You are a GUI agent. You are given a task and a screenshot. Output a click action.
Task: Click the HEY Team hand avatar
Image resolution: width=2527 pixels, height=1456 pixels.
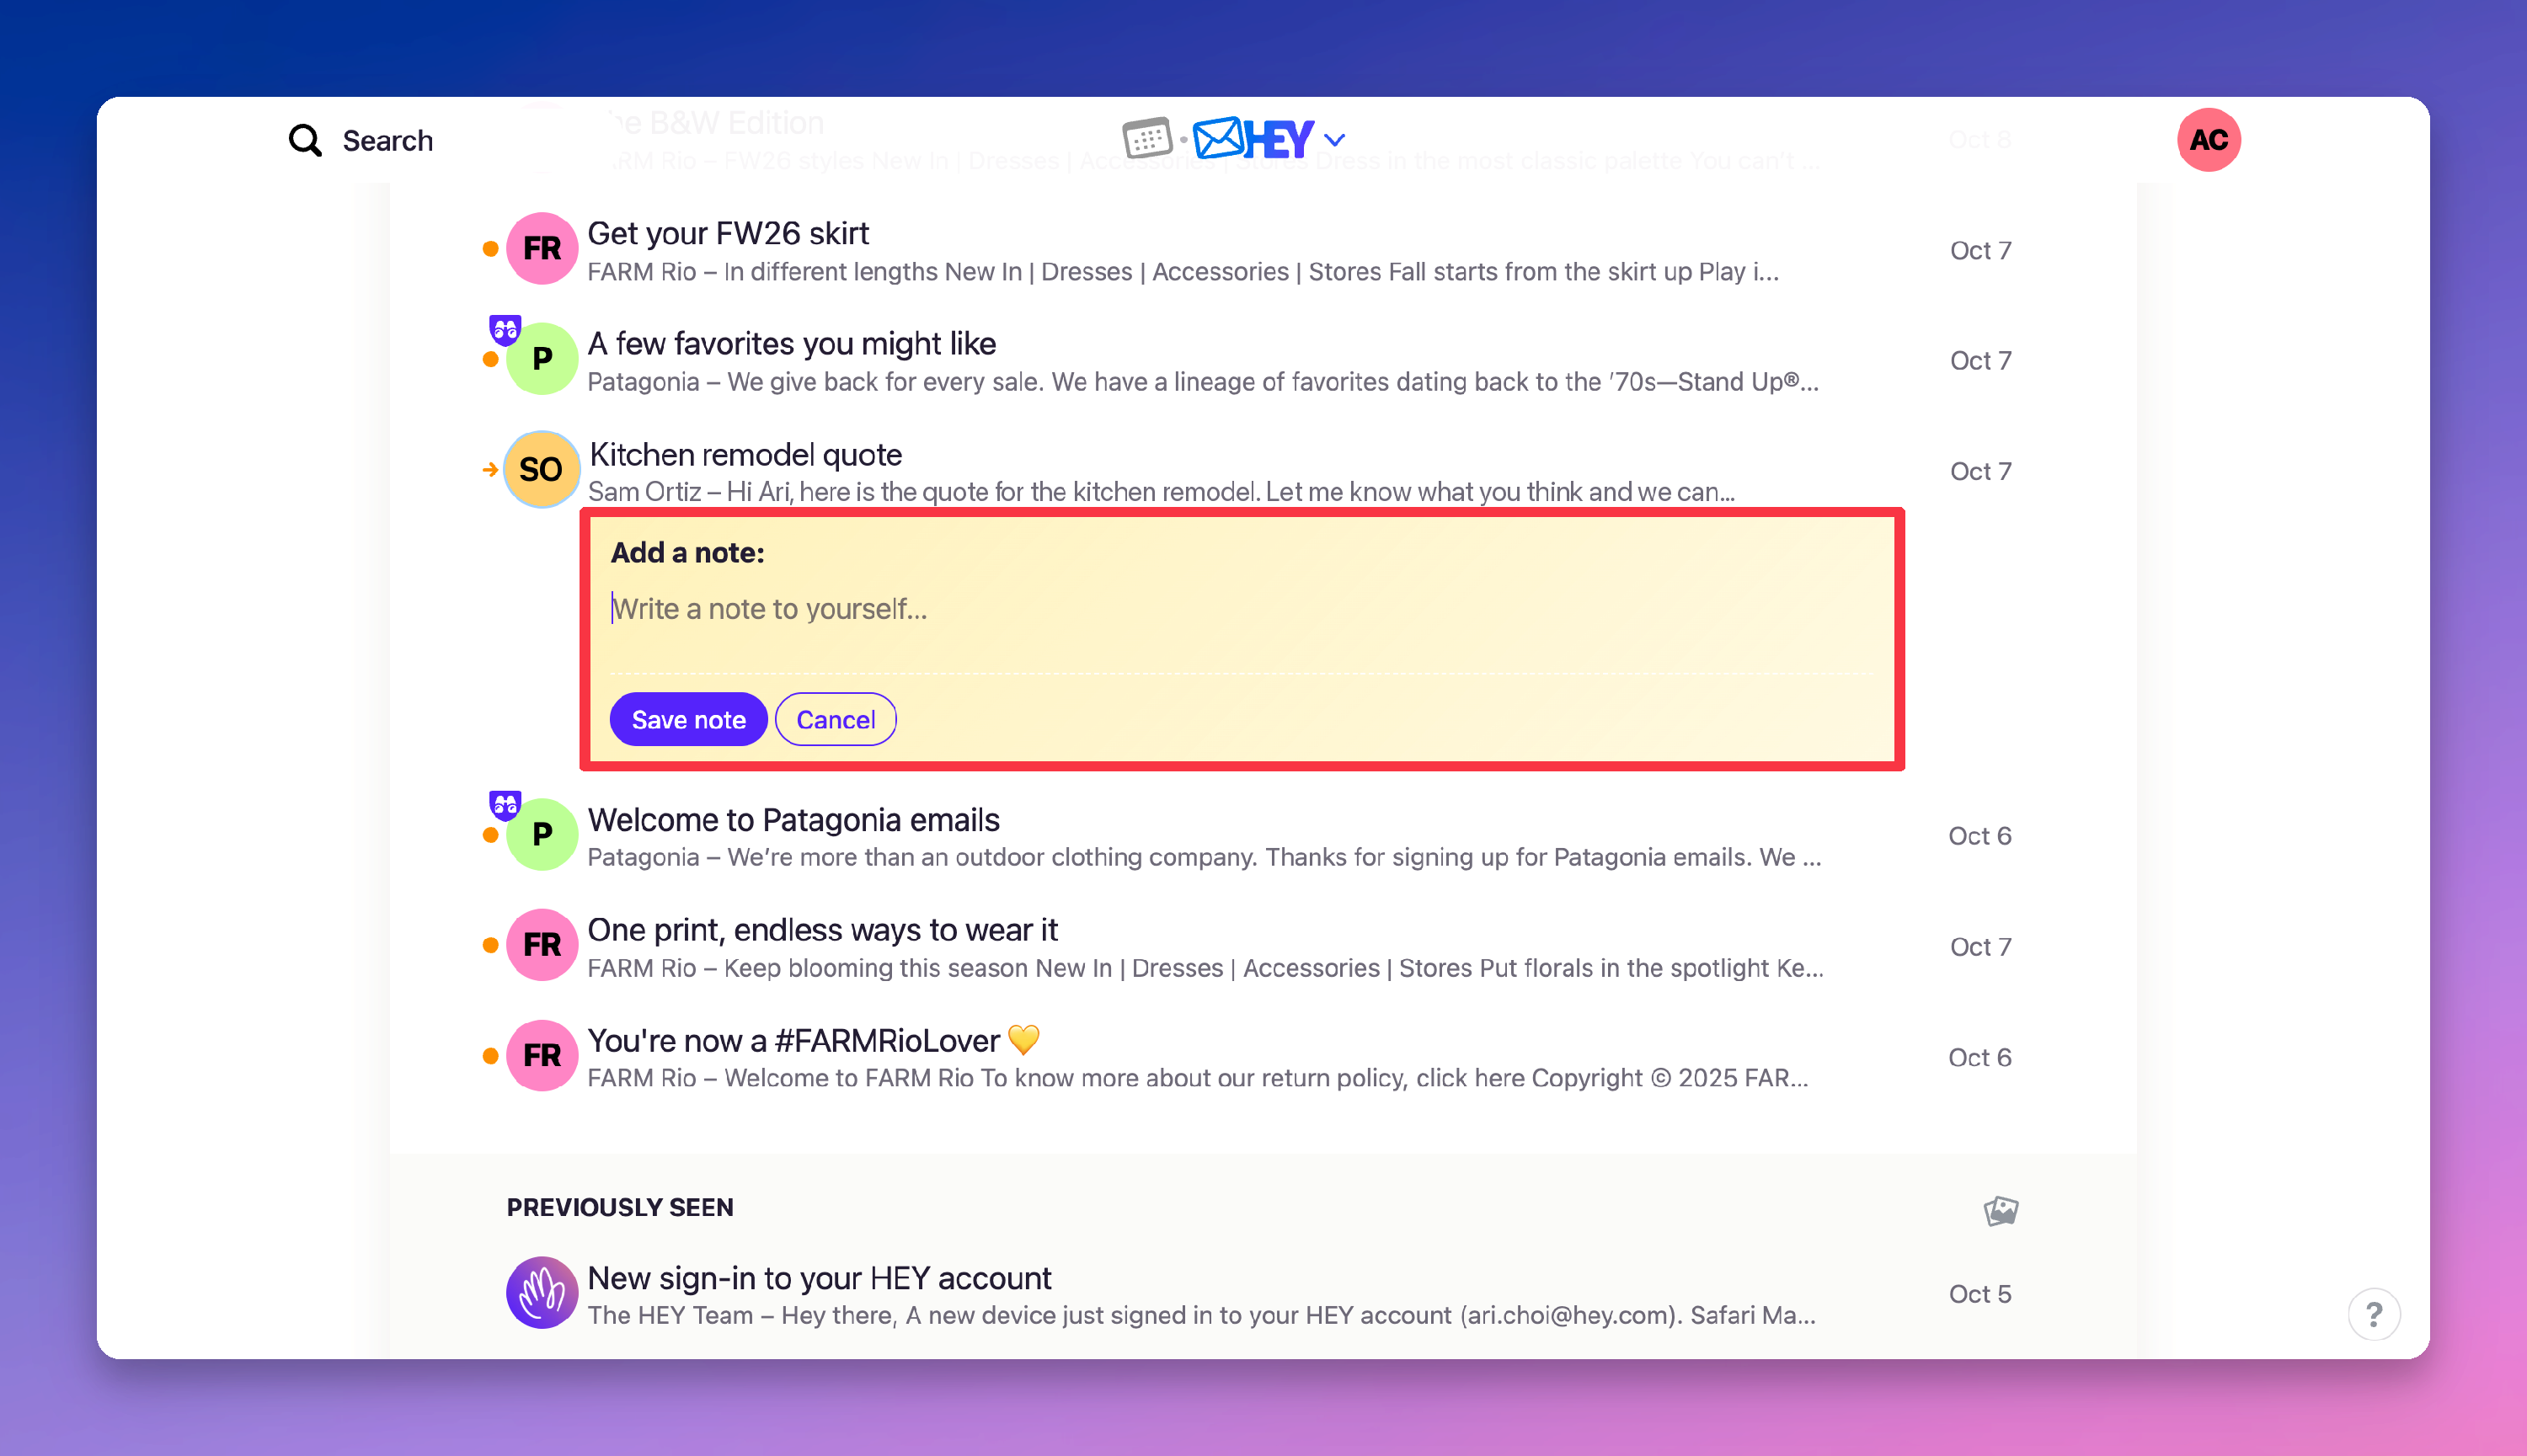click(x=542, y=1292)
